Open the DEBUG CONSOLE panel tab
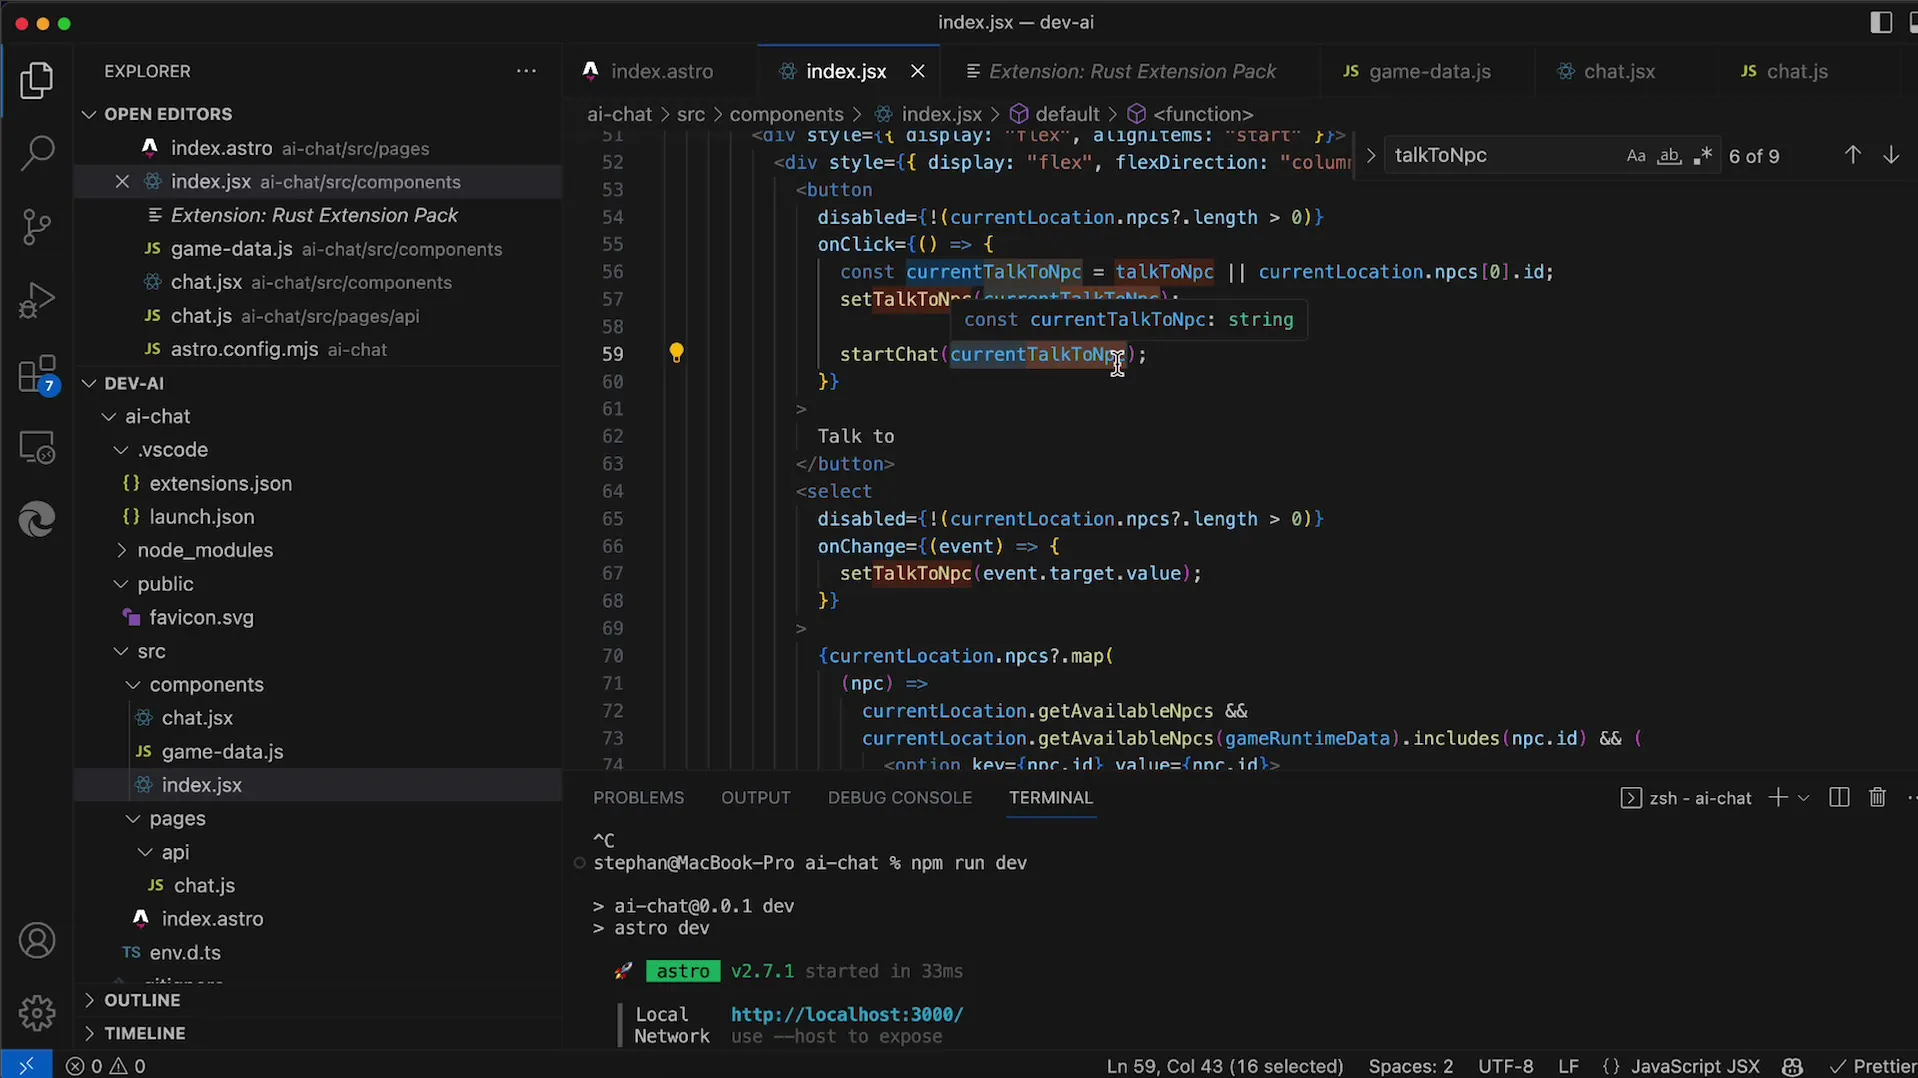The height and width of the screenshot is (1078, 1918). click(899, 797)
